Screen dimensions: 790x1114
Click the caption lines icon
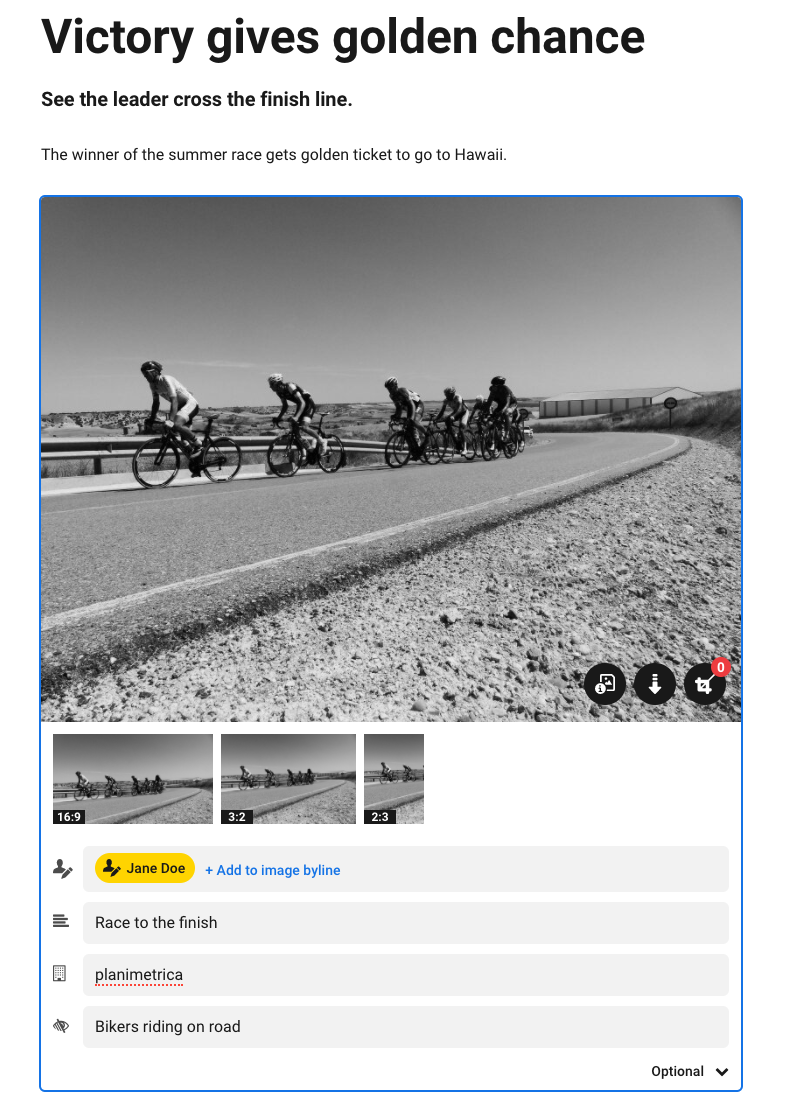click(61, 921)
